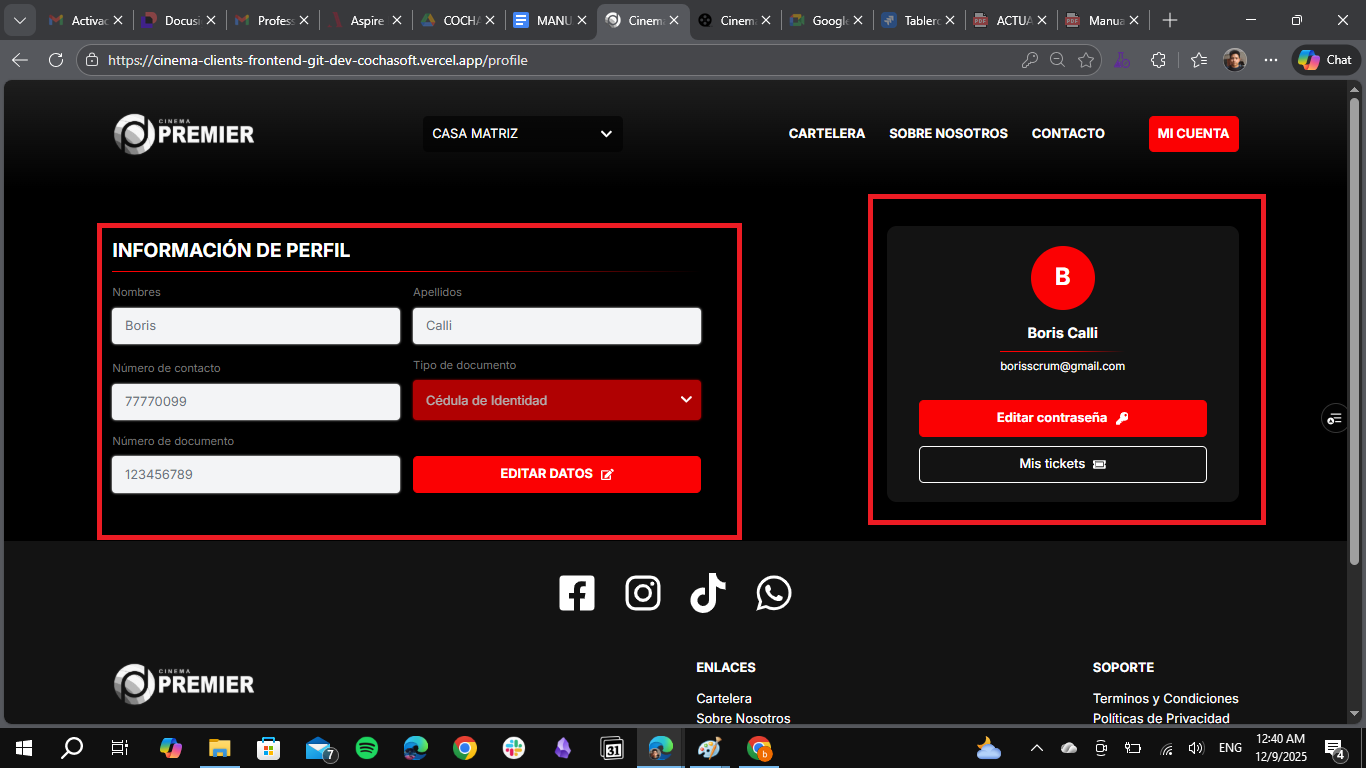Expand the CASA MATRIZ branch dropdown
This screenshot has height=768, width=1366.
pos(522,134)
